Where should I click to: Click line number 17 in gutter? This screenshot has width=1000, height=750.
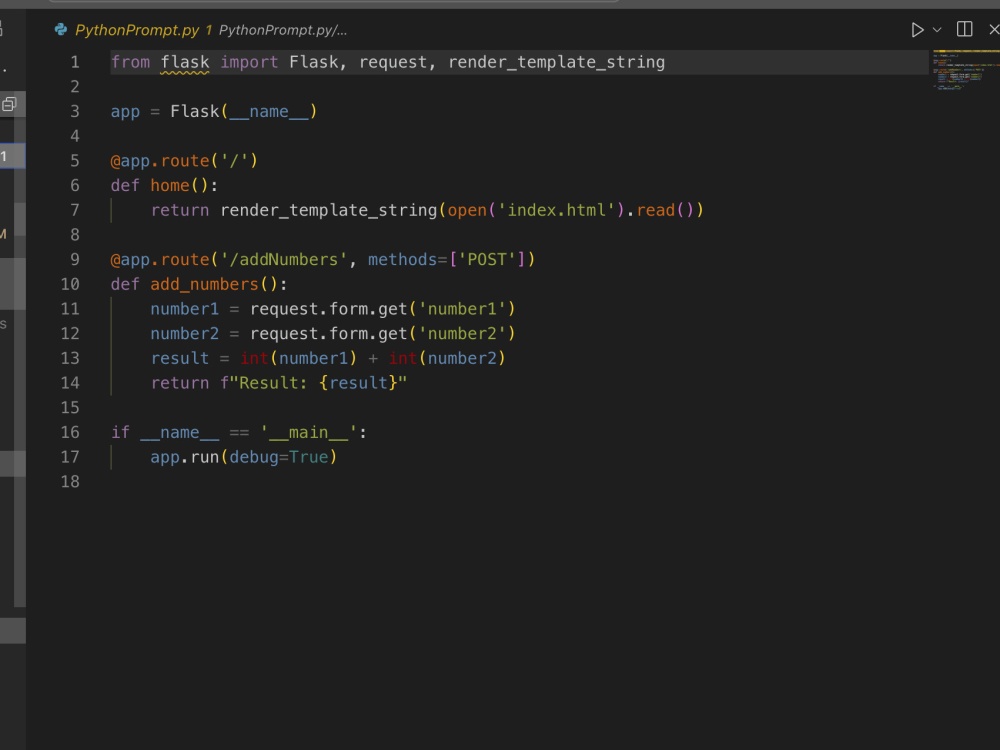point(70,457)
